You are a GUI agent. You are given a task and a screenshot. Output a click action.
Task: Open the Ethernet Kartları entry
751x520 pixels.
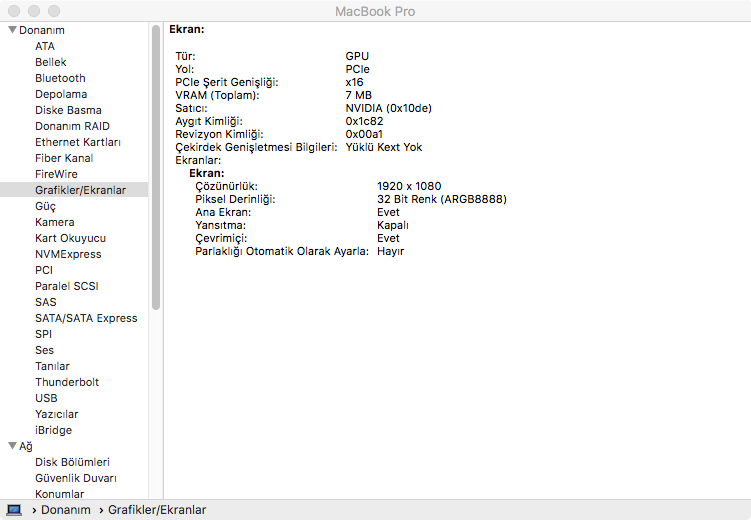pos(78,142)
